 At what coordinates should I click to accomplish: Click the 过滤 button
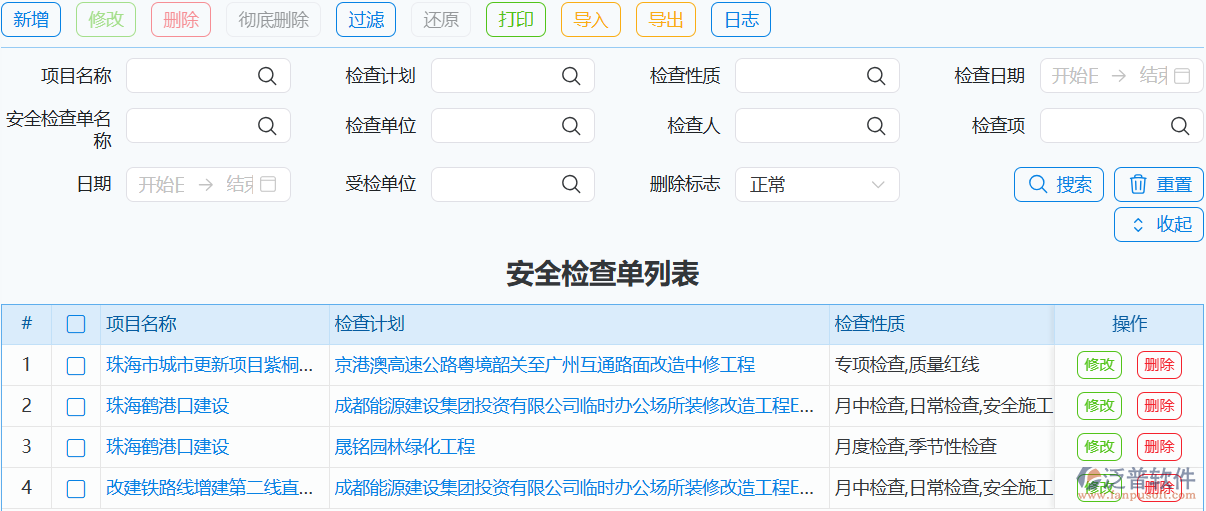(366, 20)
